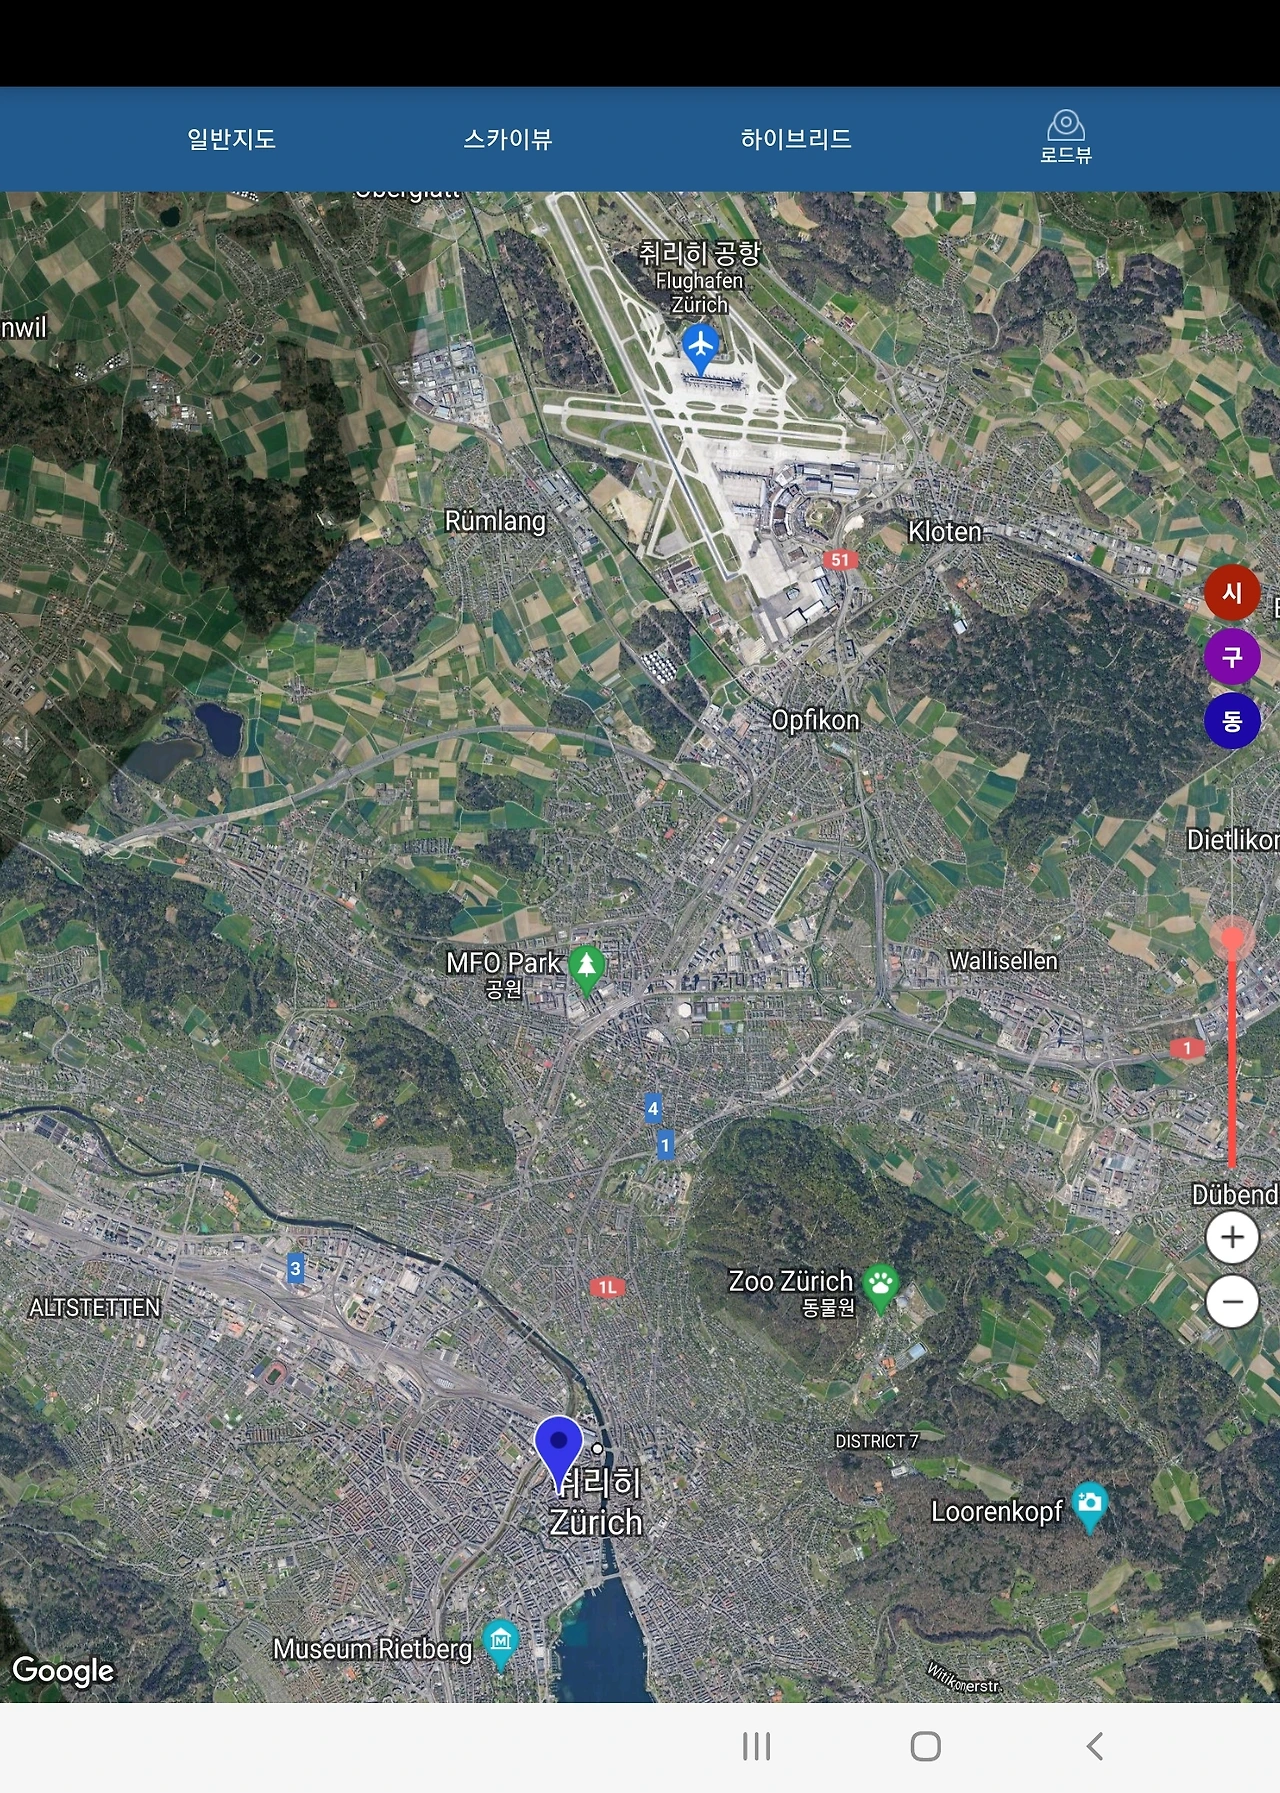Click the red zoom slider handle

coord(1232,938)
